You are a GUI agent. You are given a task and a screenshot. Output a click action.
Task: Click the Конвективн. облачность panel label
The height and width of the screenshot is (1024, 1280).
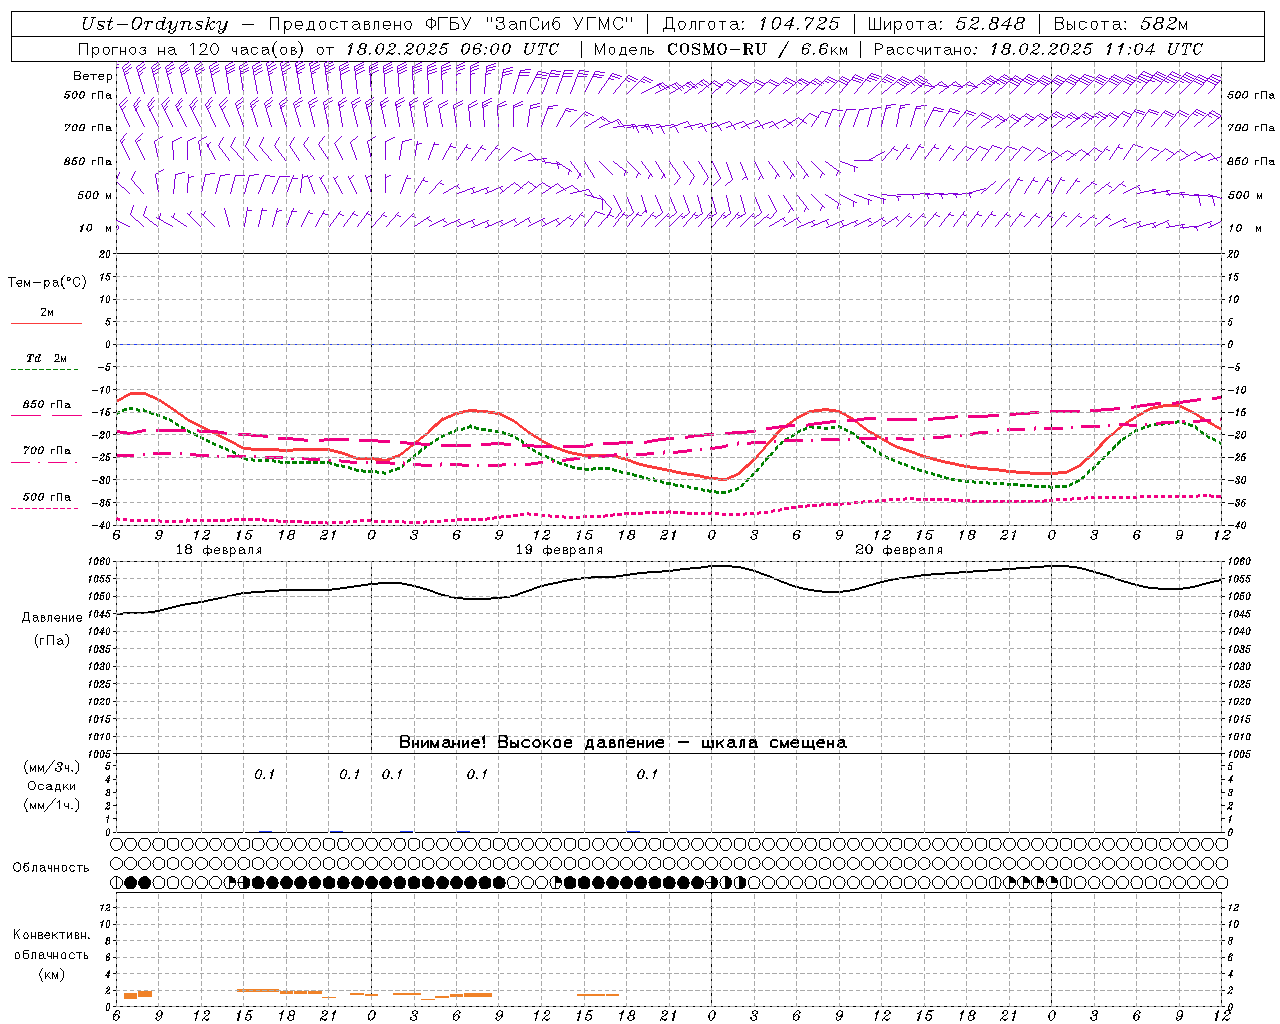51,945
